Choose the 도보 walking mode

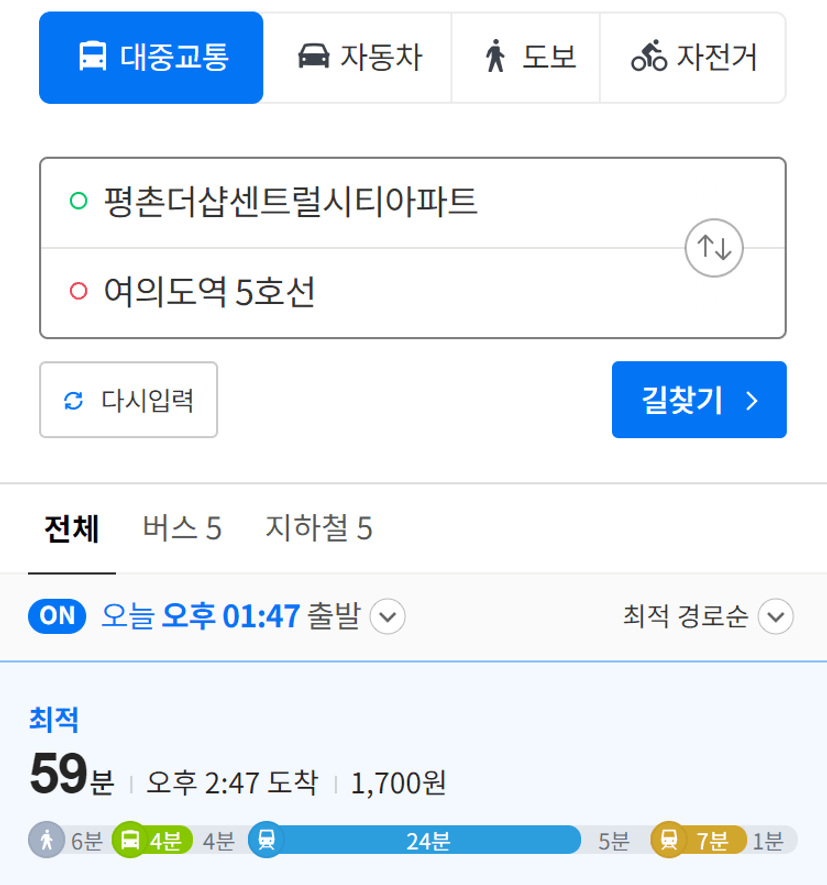pyautogui.click(x=526, y=58)
